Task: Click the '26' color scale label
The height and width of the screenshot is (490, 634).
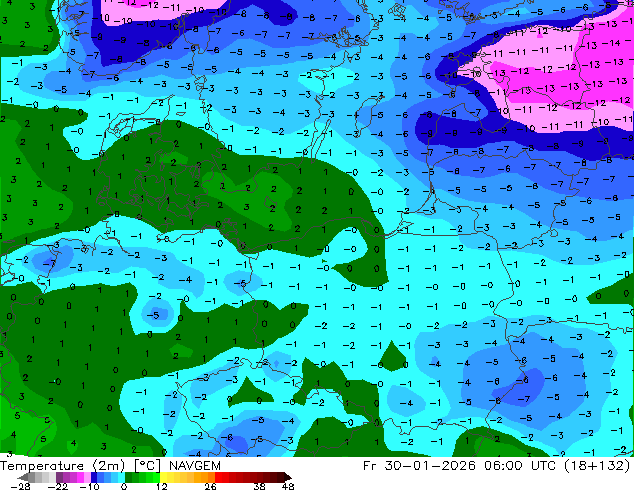Action: point(210,486)
